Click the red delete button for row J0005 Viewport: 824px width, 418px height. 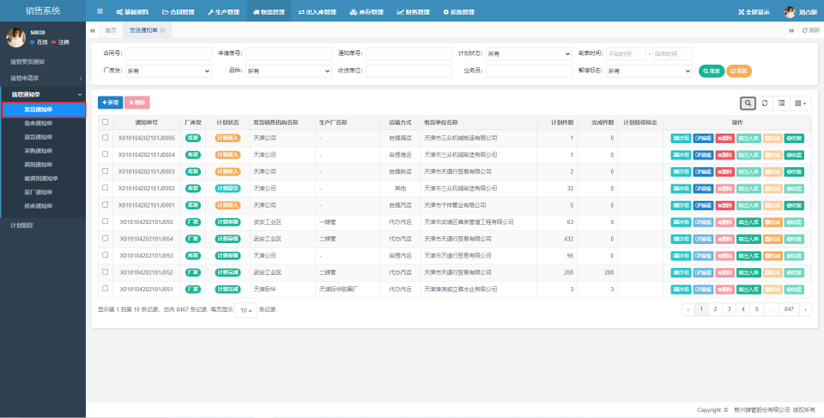pos(725,138)
